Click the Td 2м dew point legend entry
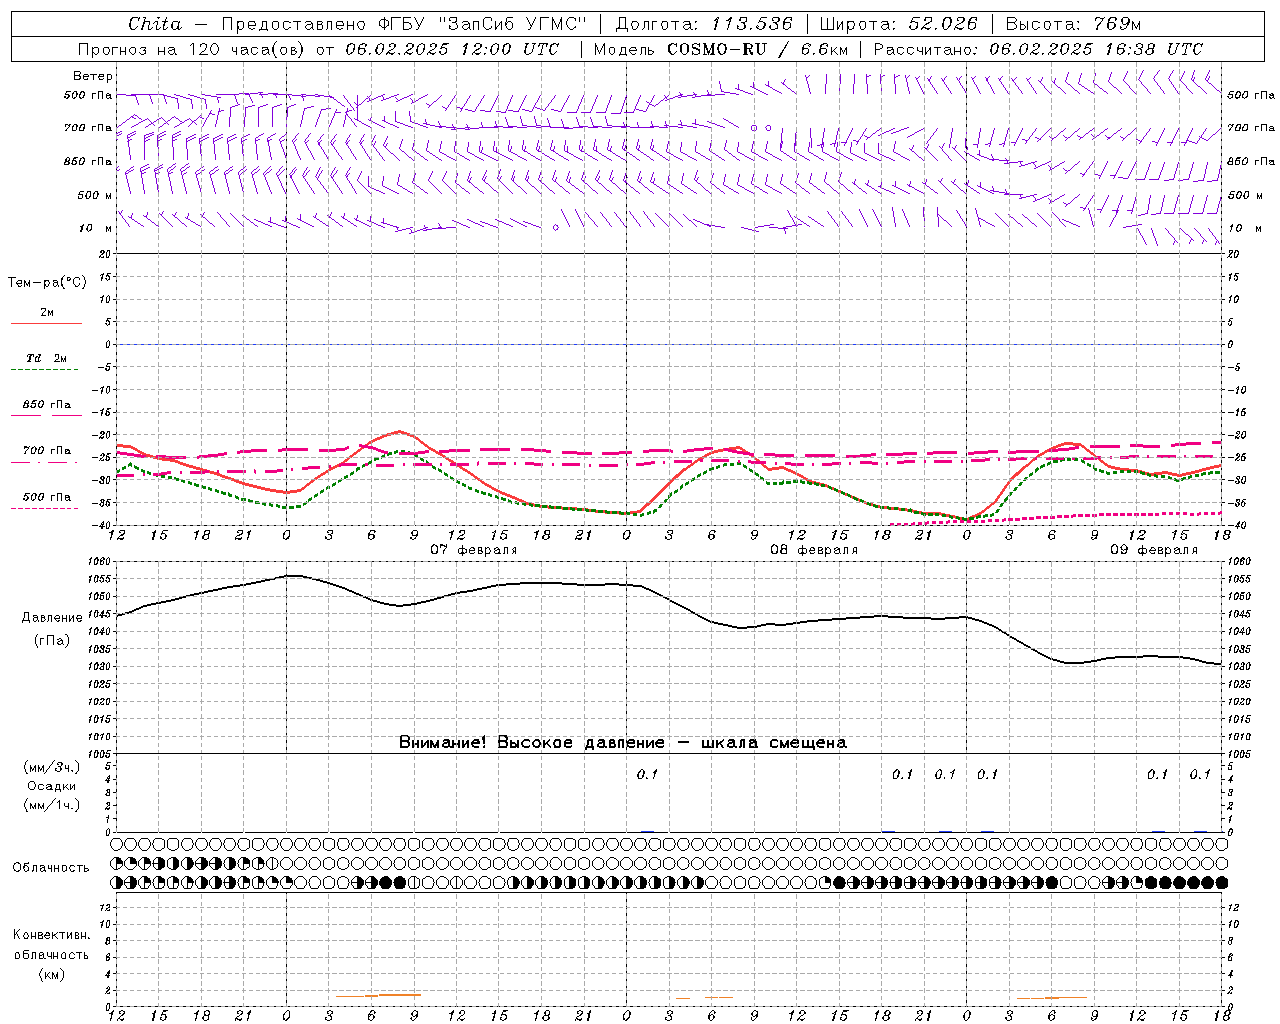 pyautogui.click(x=46, y=358)
